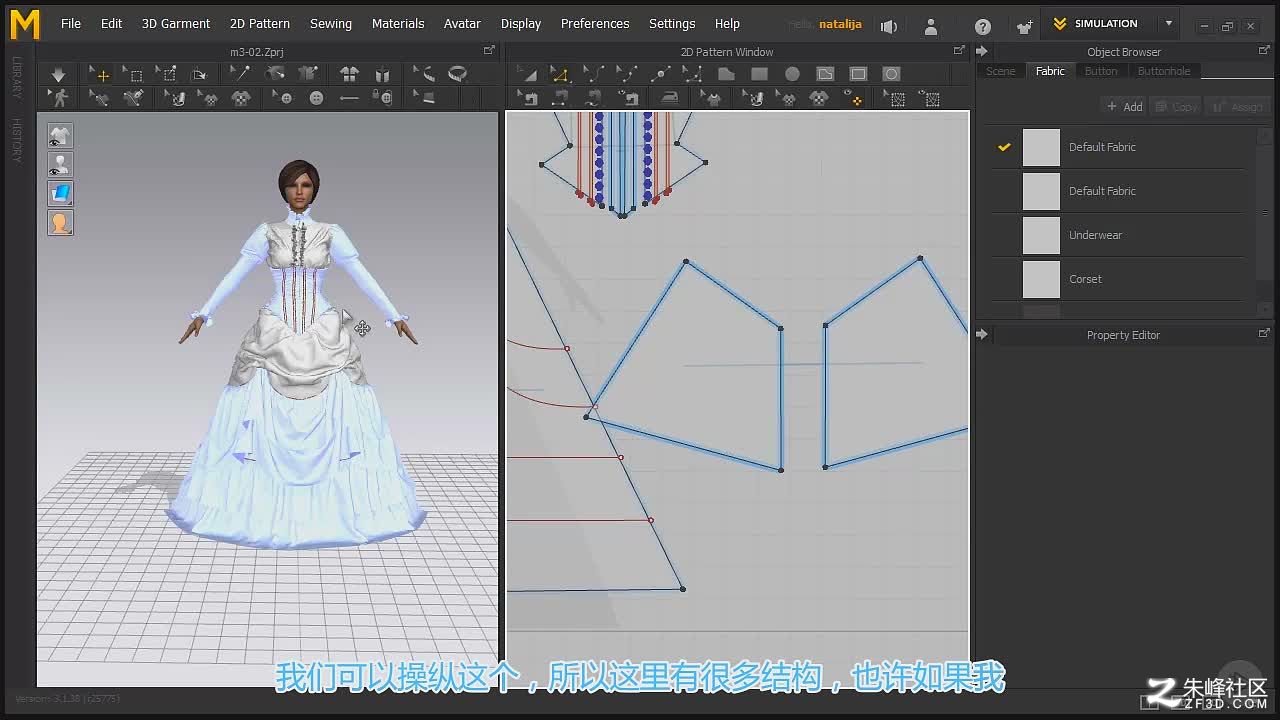This screenshot has height=720, width=1280.
Task: Collapse the Property Editor panel arrow
Action: (981, 335)
